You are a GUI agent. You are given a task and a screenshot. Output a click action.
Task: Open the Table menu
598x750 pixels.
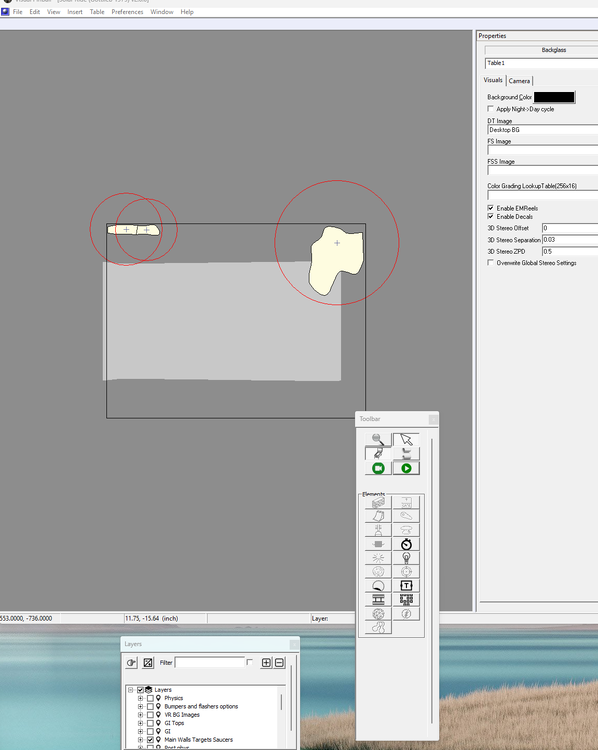pyautogui.click(x=97, y=12)
